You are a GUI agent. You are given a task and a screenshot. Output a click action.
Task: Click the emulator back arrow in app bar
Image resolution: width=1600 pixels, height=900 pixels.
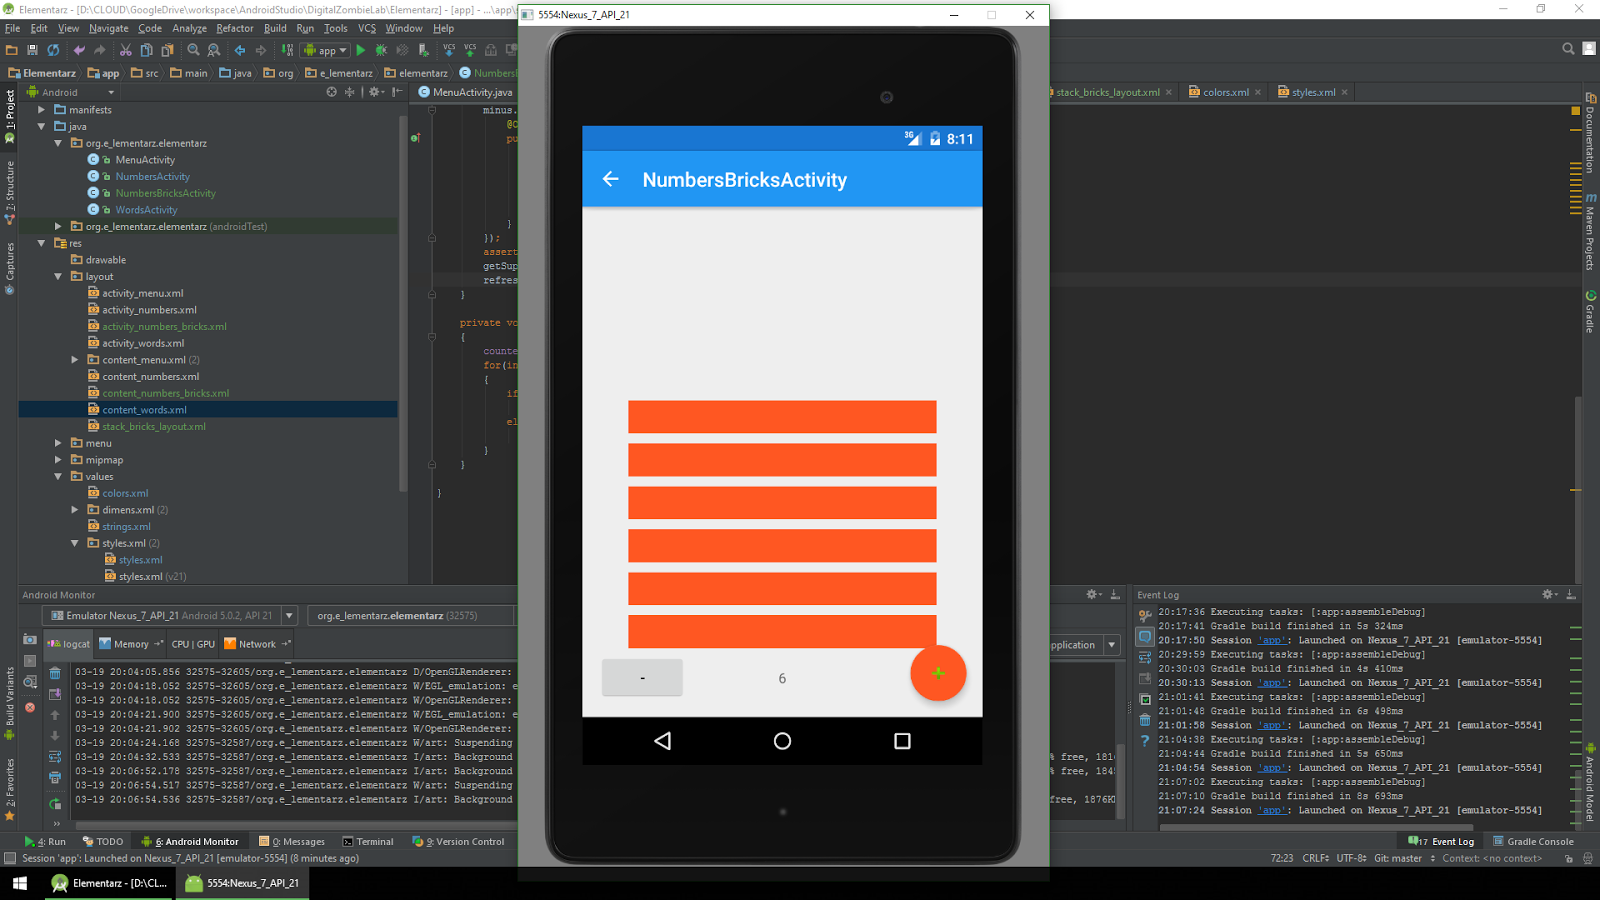click(x=611, y=179)
